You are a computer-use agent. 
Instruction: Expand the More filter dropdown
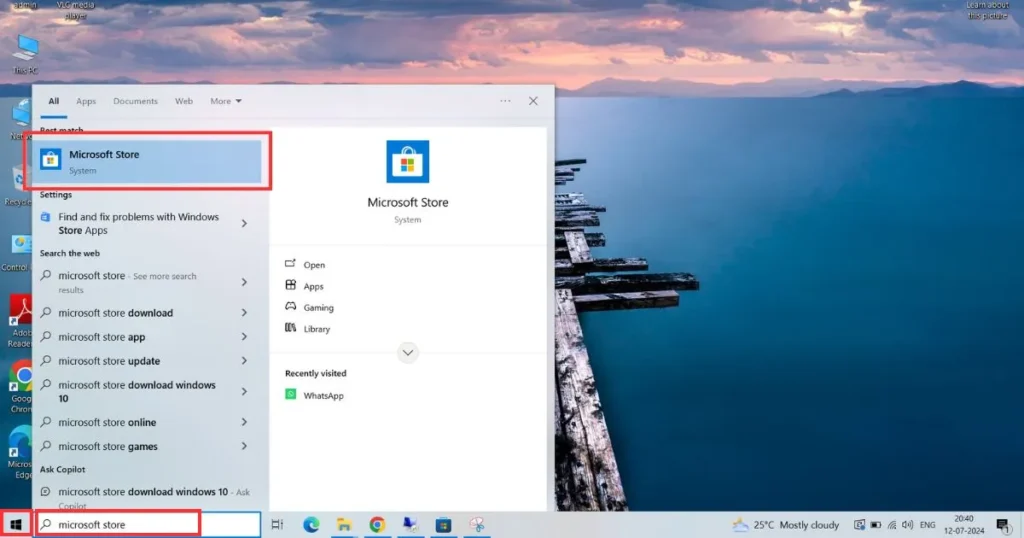point(226,101)
